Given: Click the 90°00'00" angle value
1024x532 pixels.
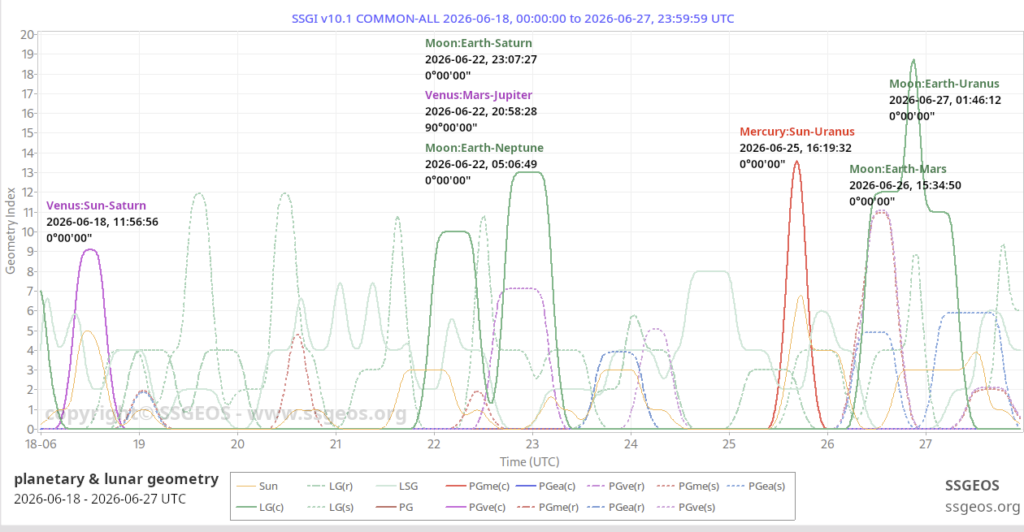Looking at the screenshot, I should 451,128.
